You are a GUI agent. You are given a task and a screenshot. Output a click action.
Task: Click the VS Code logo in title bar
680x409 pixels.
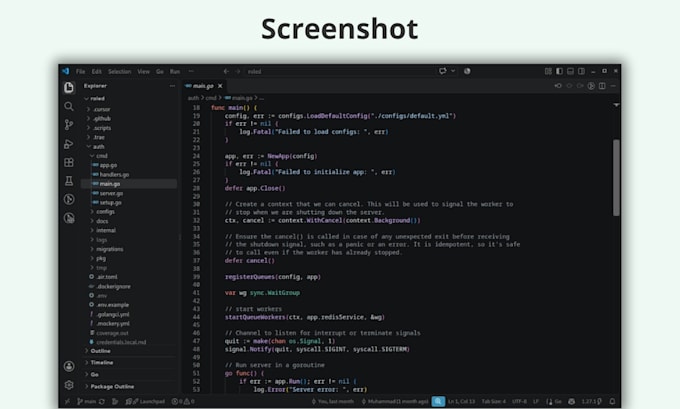coord(65,71)
